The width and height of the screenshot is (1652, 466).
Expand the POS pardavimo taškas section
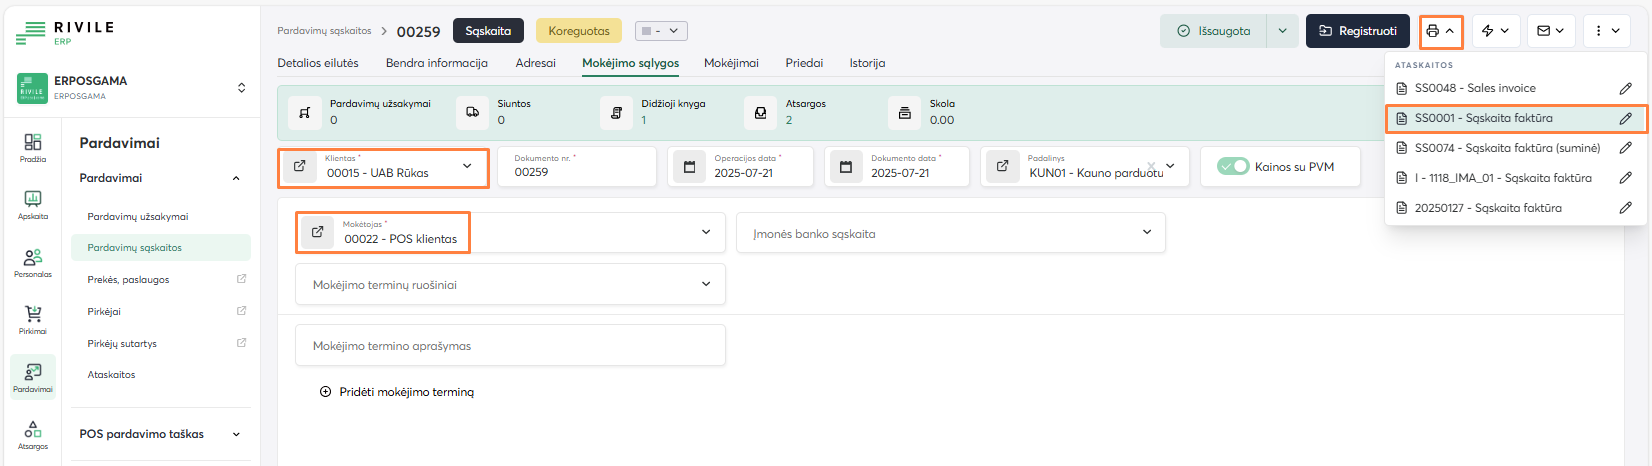(236, 434)
